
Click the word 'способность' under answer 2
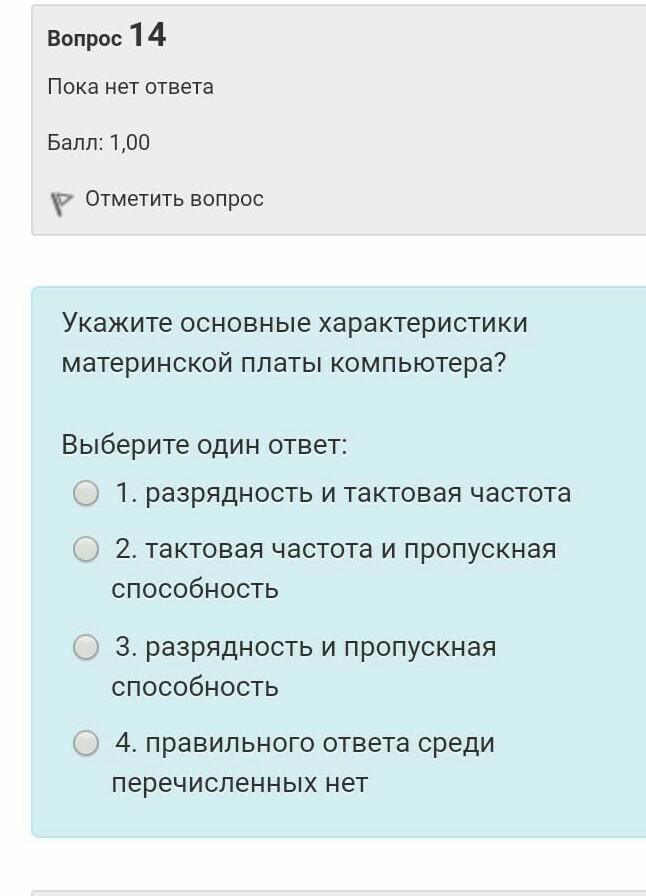195,589
